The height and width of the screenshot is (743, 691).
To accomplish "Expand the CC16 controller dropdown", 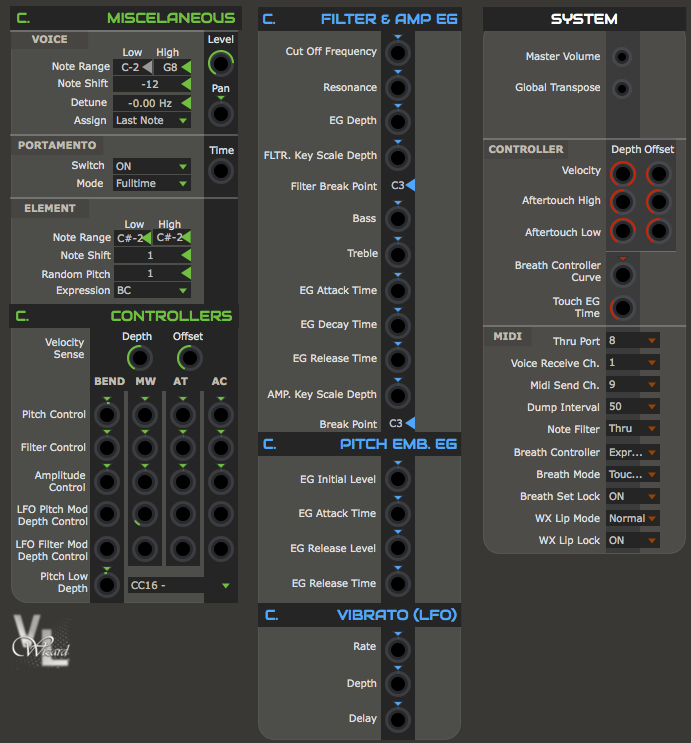I will click(180, 586).
